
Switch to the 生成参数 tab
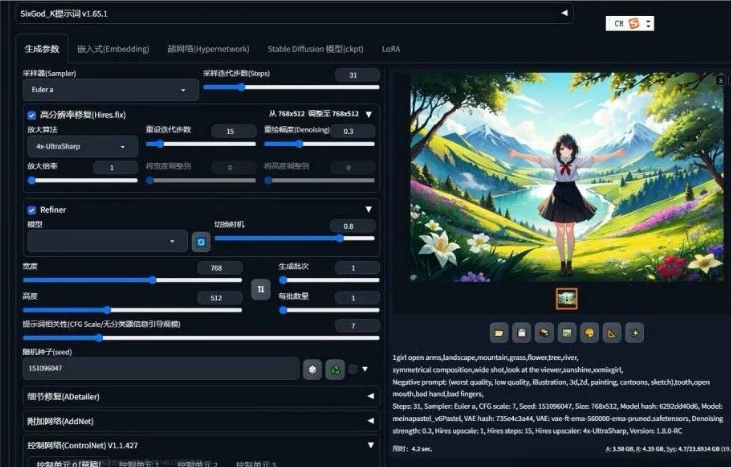point(42,49)
